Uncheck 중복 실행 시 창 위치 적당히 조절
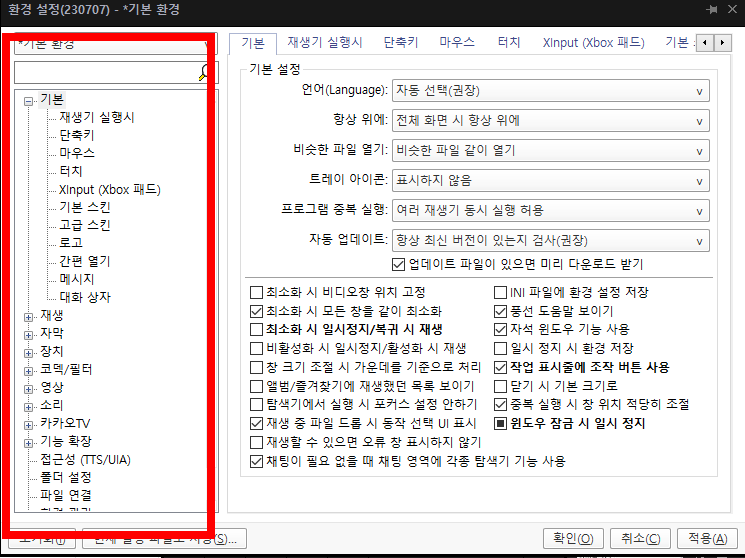The width and height of the screenshot is (745, 558). 500,404
